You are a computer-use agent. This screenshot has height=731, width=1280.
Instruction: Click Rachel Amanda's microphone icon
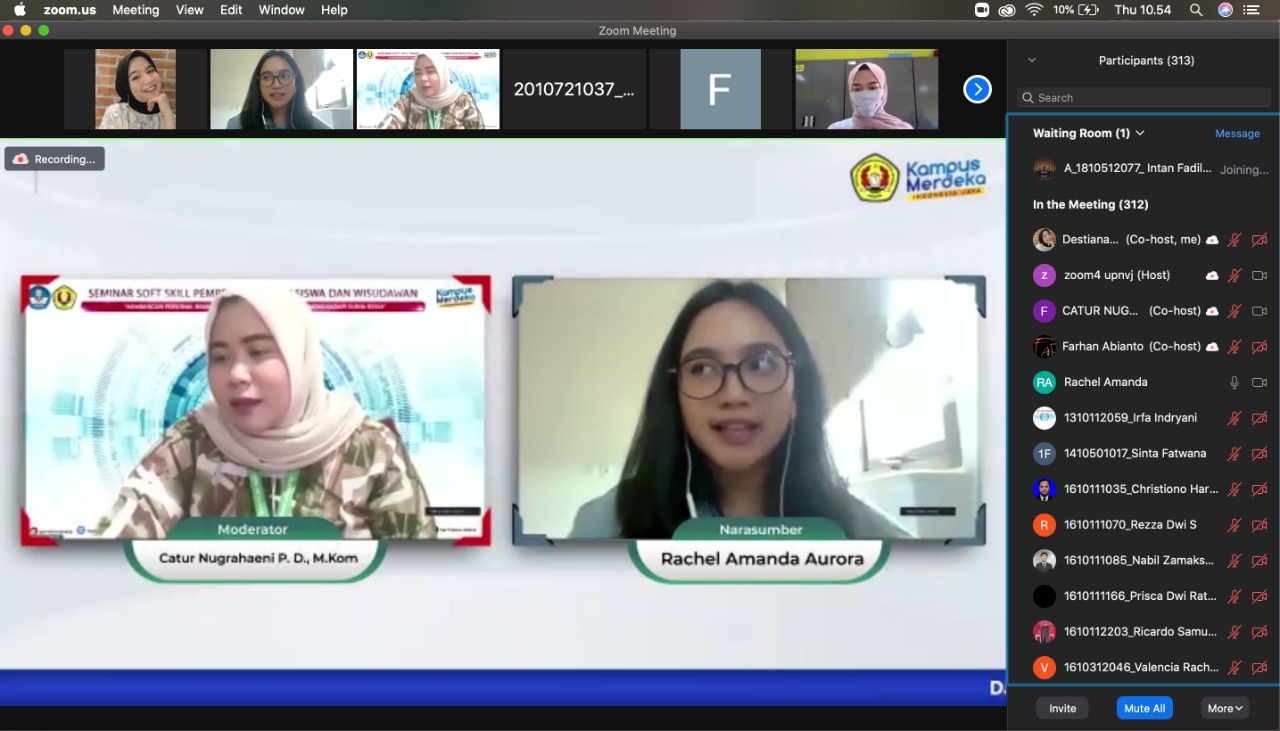(1234, 382)
